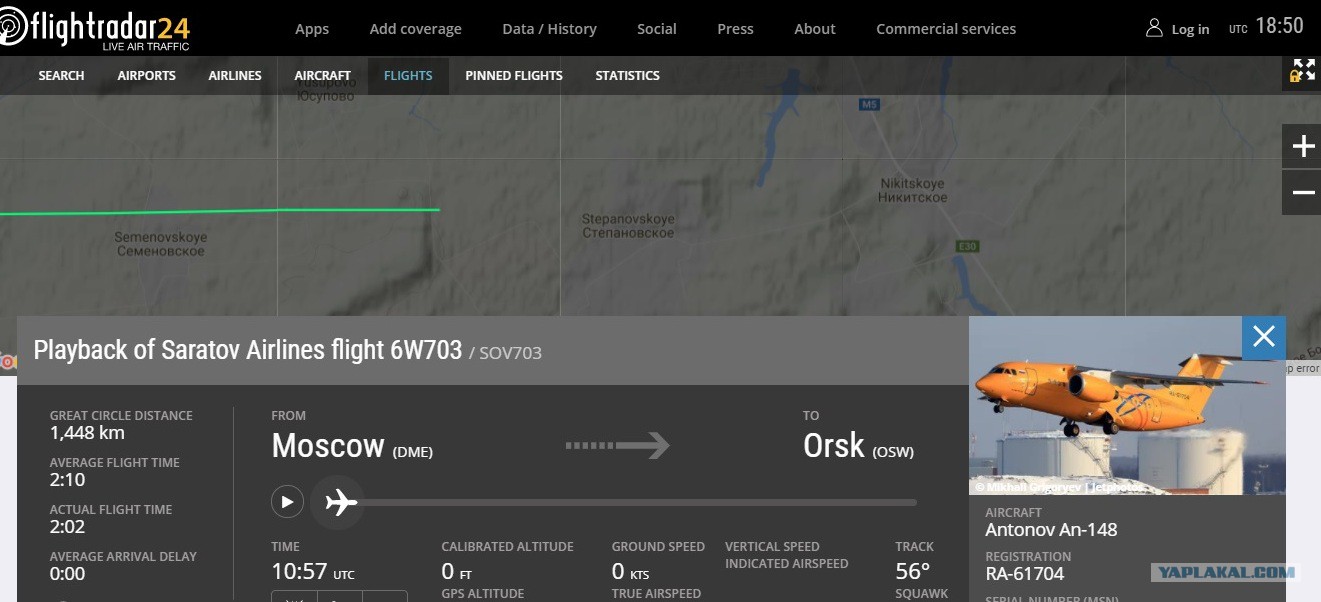
Task: Open the STATISTICS tab
Action: (627, 75)
